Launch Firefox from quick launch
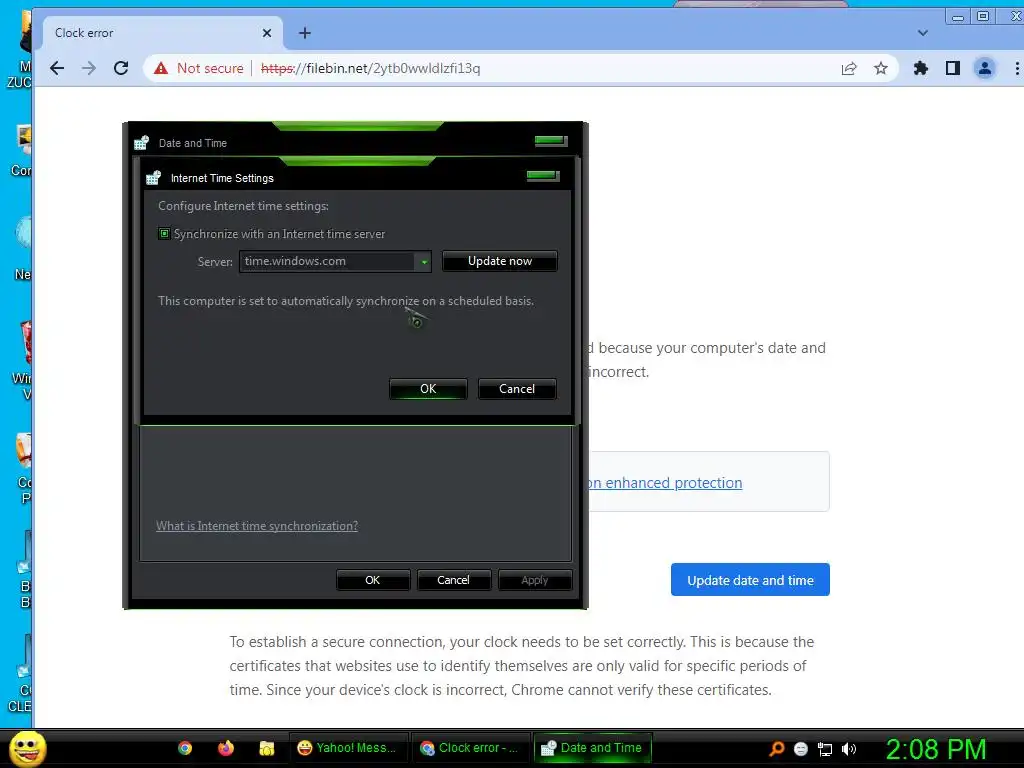Image resolution: width=1024 pixels, height=768 pixels. coord(226,748)
